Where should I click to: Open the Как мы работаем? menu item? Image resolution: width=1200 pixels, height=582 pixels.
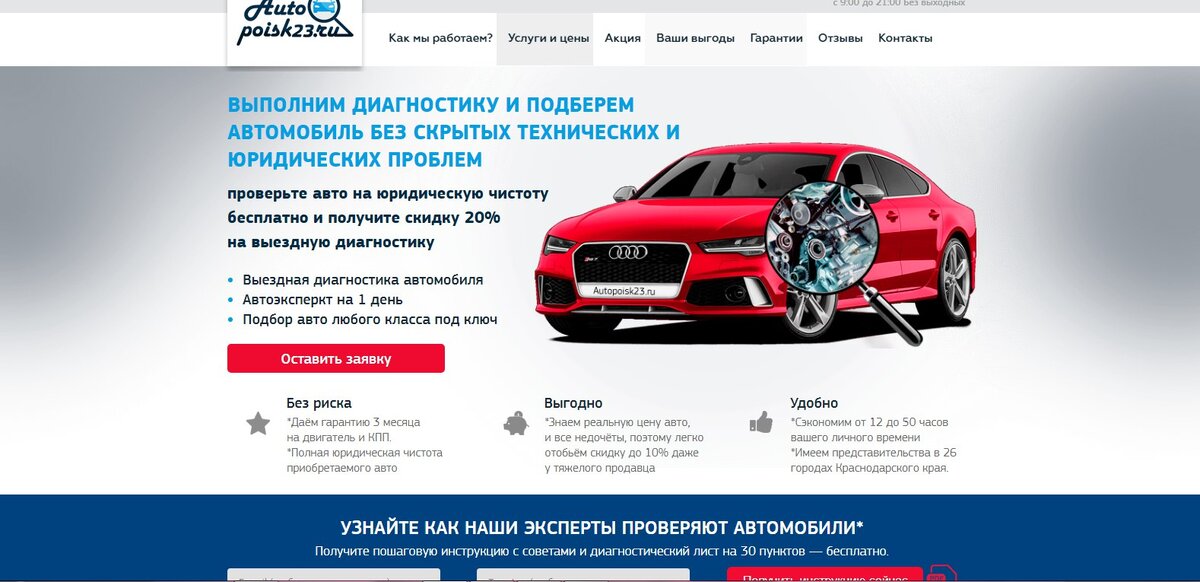[441, 38]
